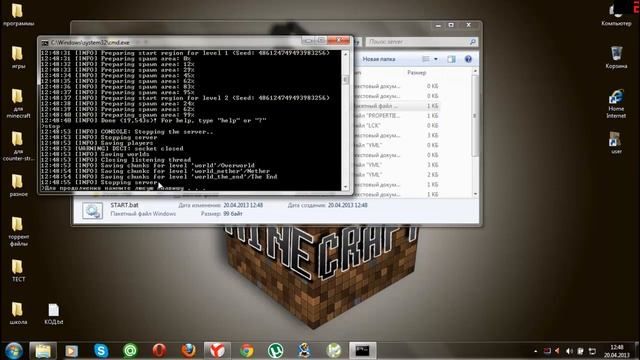Select the разное desktop folder
The image size is (640, 360).
pyautogui.click(x=18, y=185)
